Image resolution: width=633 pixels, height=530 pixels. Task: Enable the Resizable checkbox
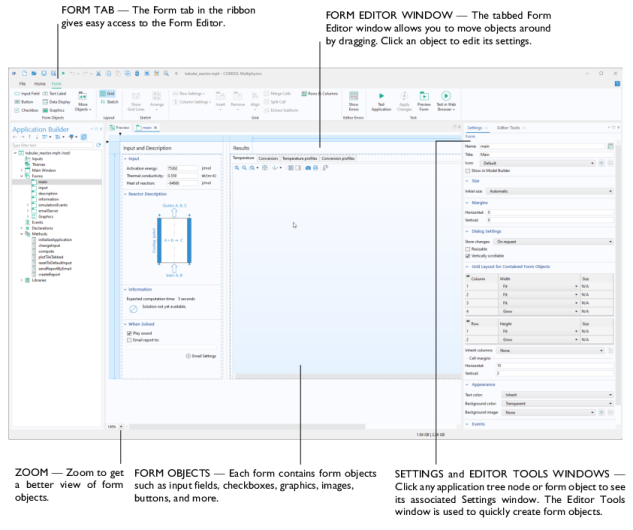tap(468, 250)
